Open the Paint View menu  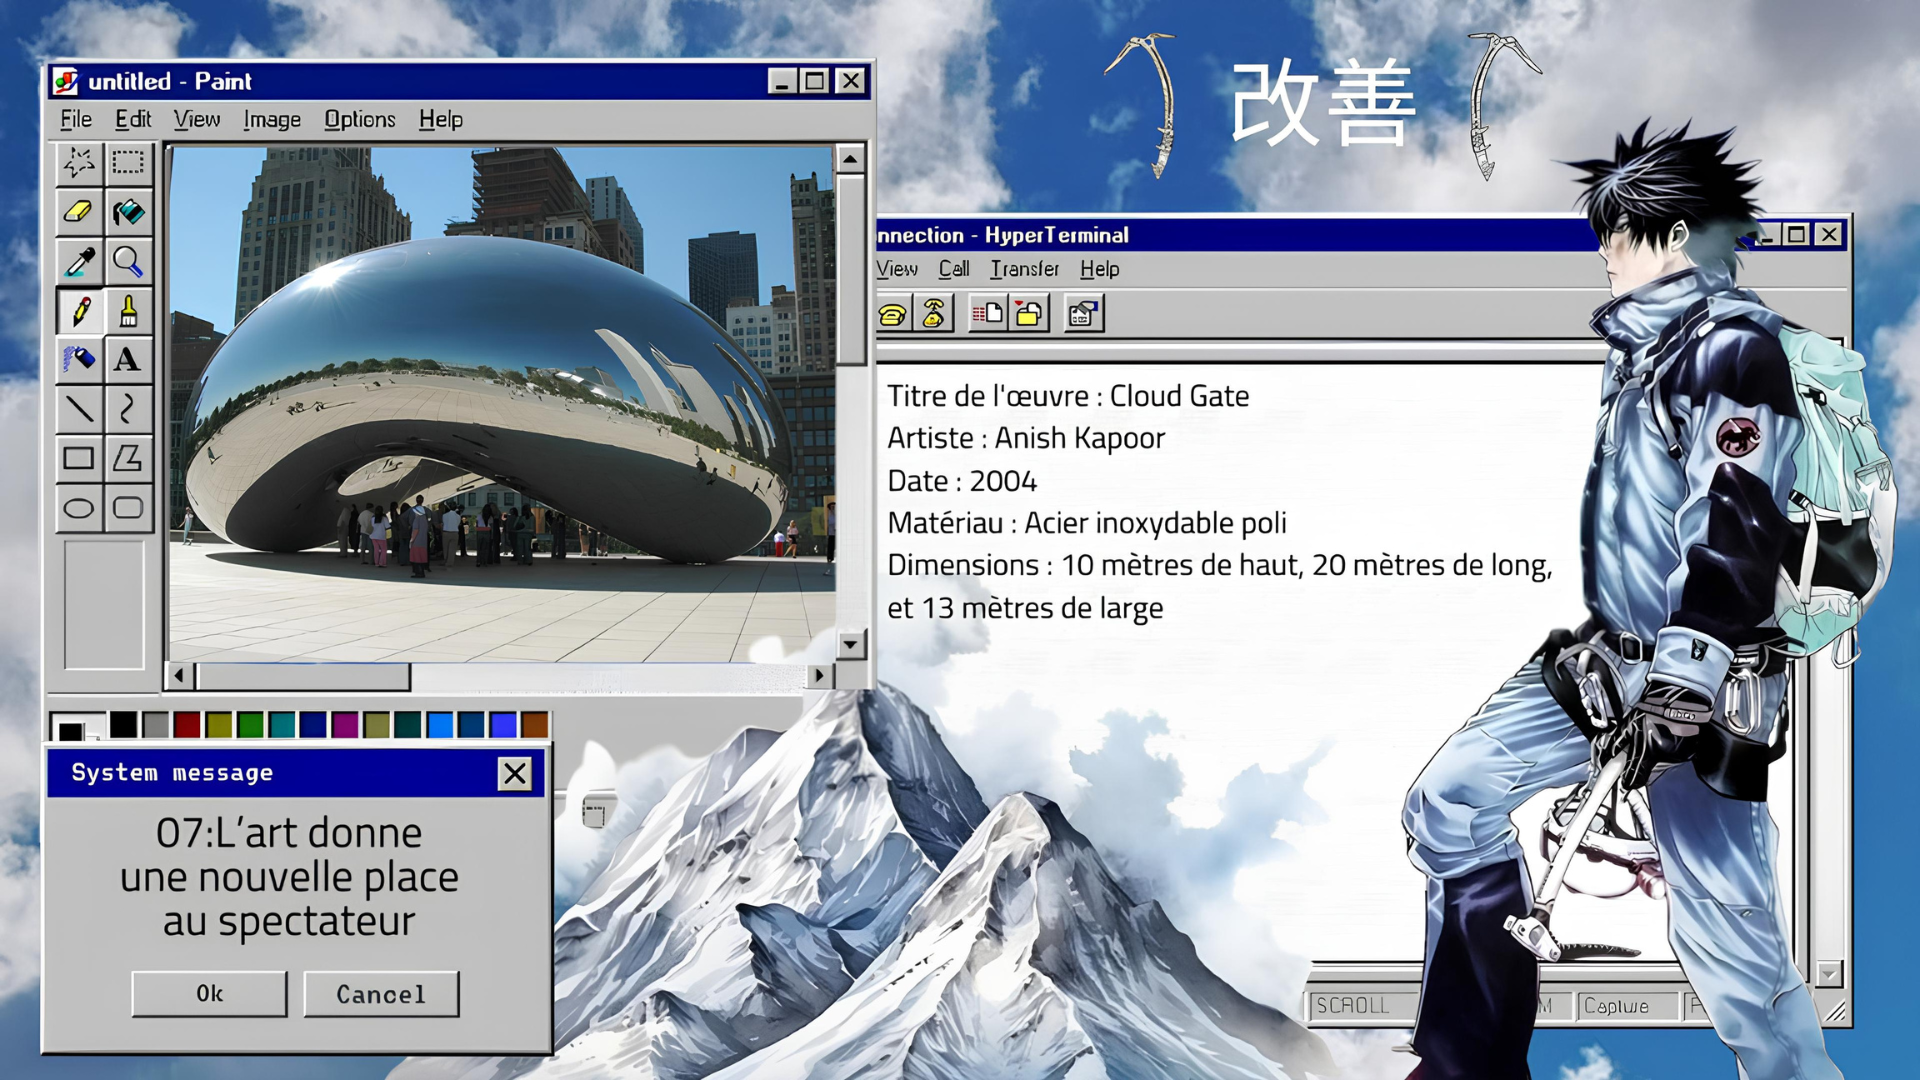(197, 120)
